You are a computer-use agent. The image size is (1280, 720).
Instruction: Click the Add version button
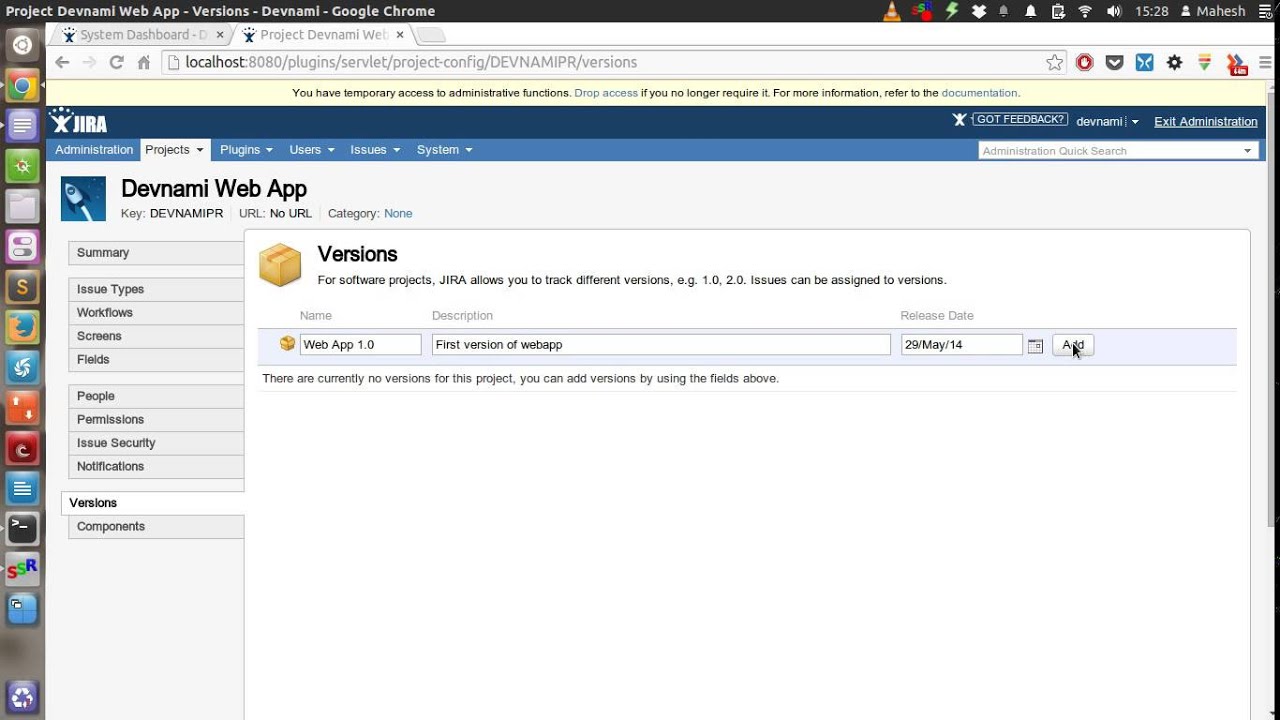tap(1073, 345)
